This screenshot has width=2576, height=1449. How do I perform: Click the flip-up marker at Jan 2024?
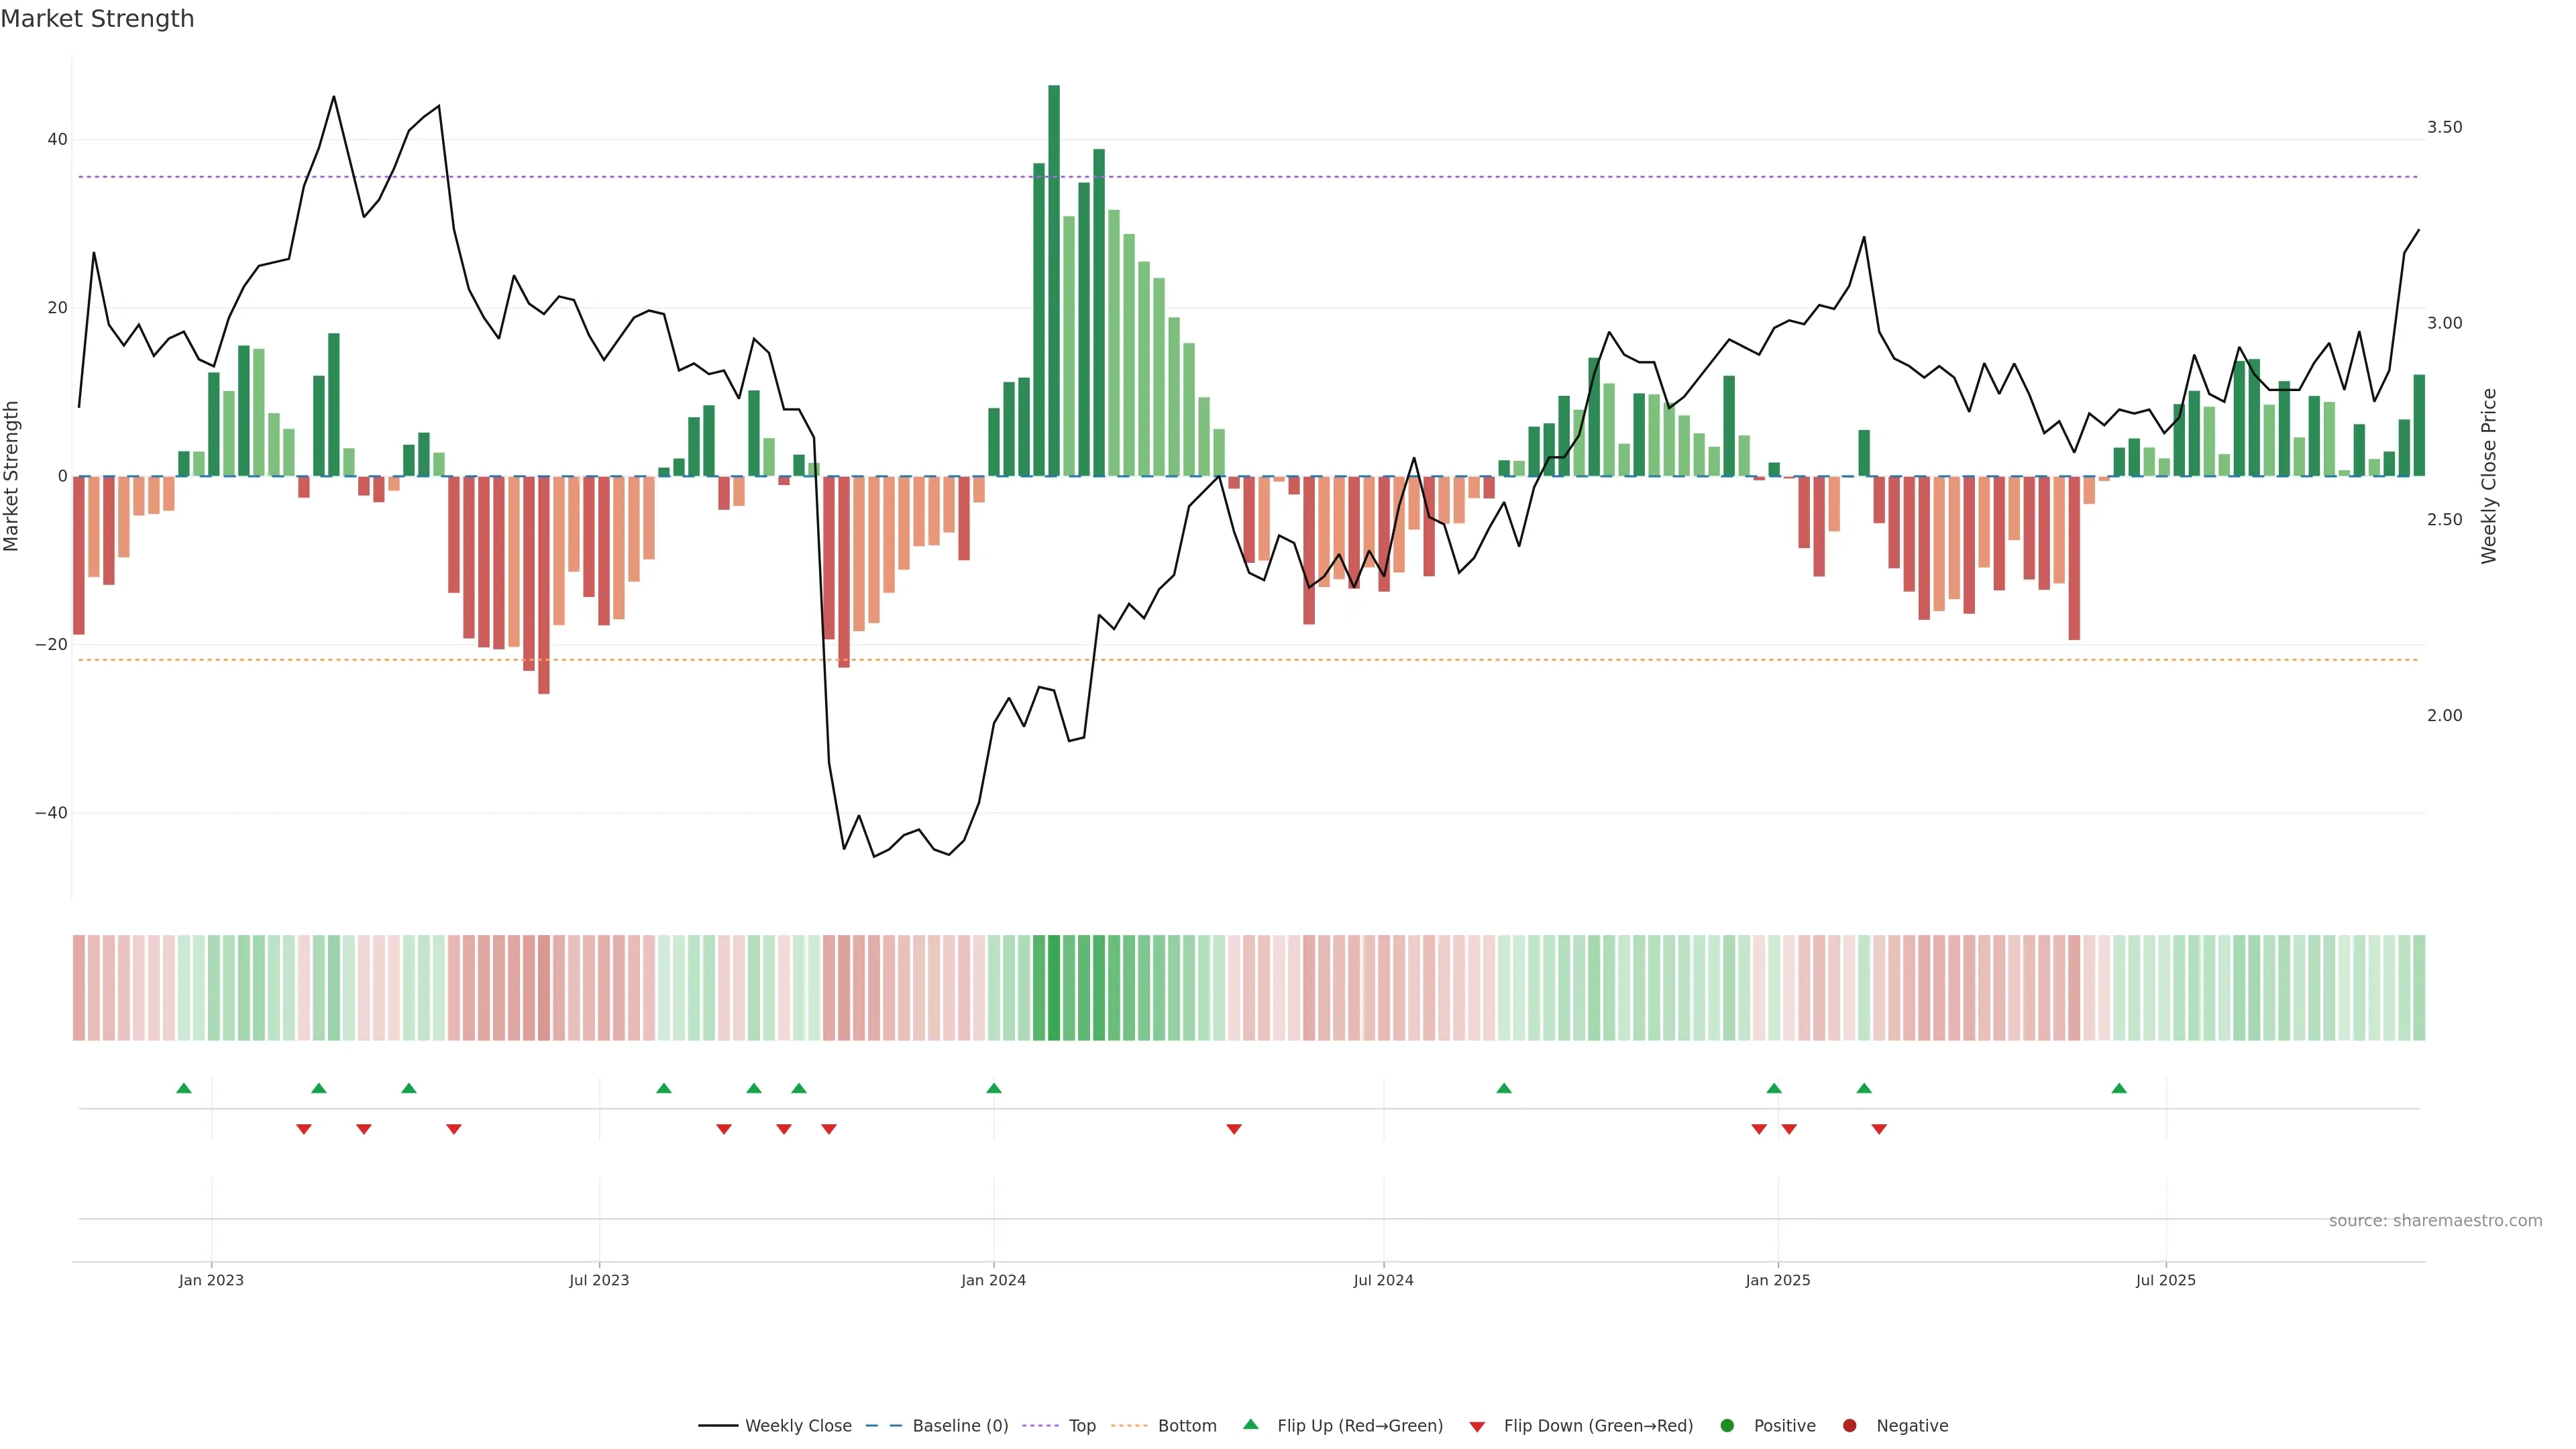994,1088
